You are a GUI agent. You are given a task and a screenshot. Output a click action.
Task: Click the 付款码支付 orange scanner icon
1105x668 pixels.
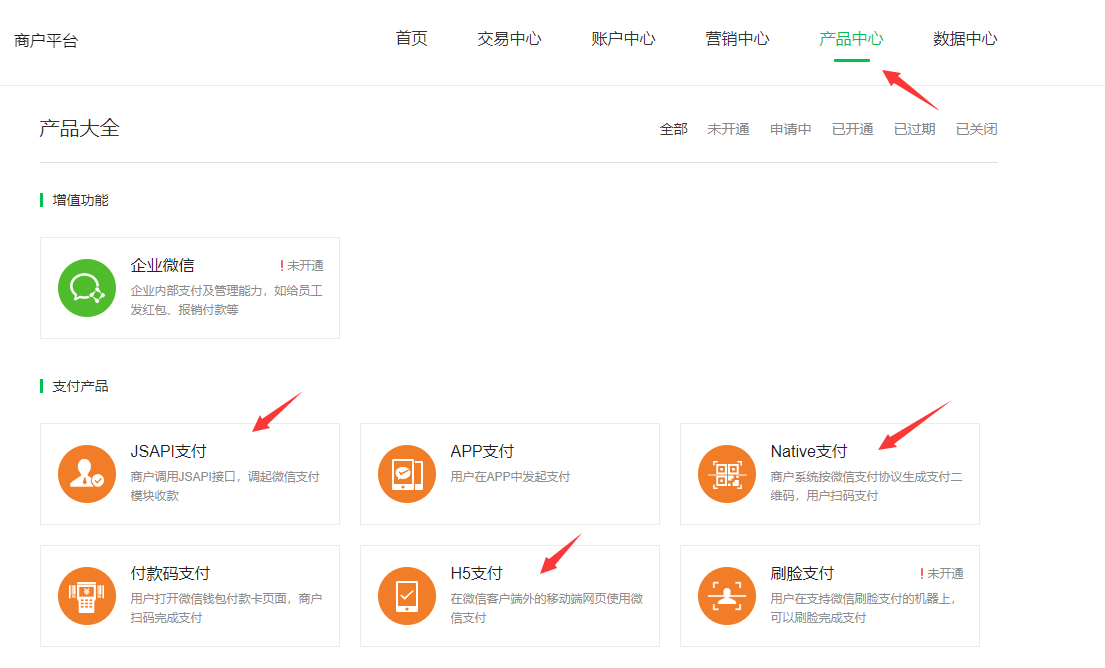pos(87,596)
